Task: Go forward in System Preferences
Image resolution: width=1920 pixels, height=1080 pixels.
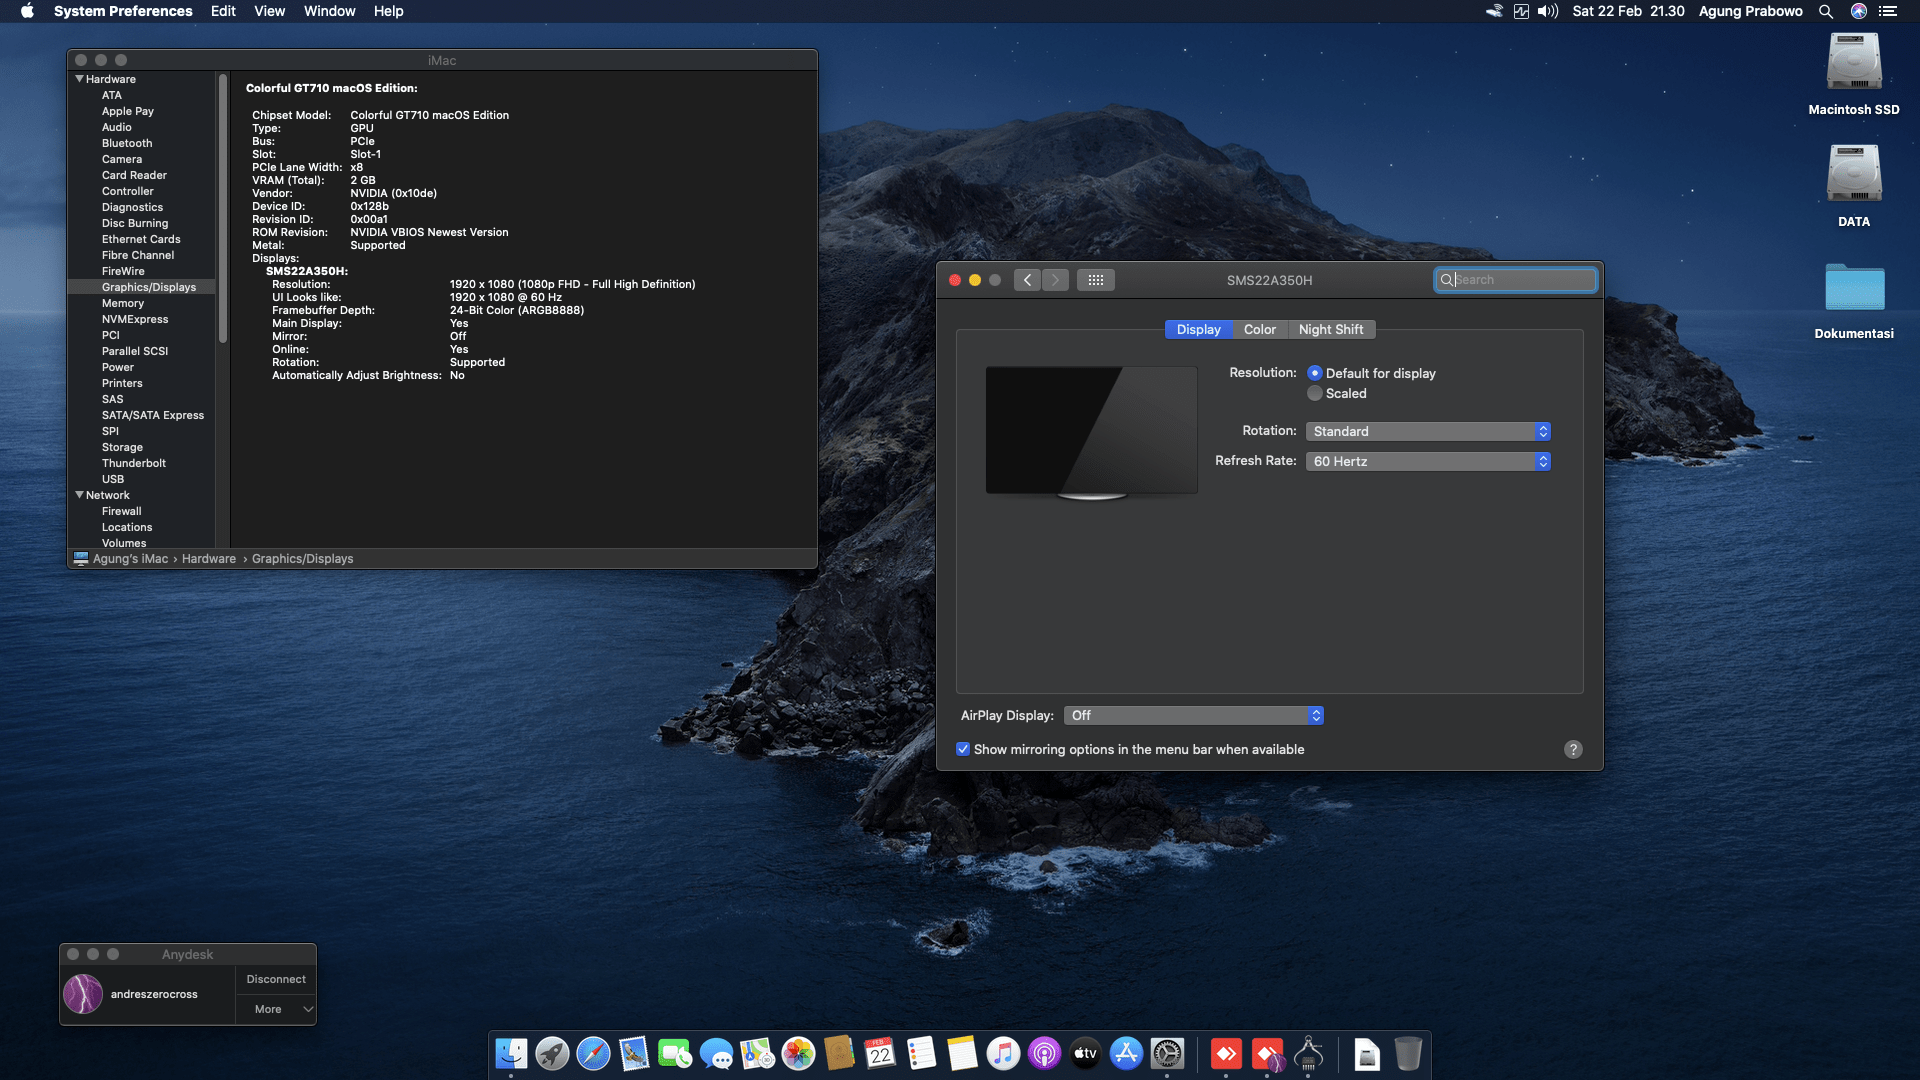Action: pyautogui.click(x=1055, y=280)
